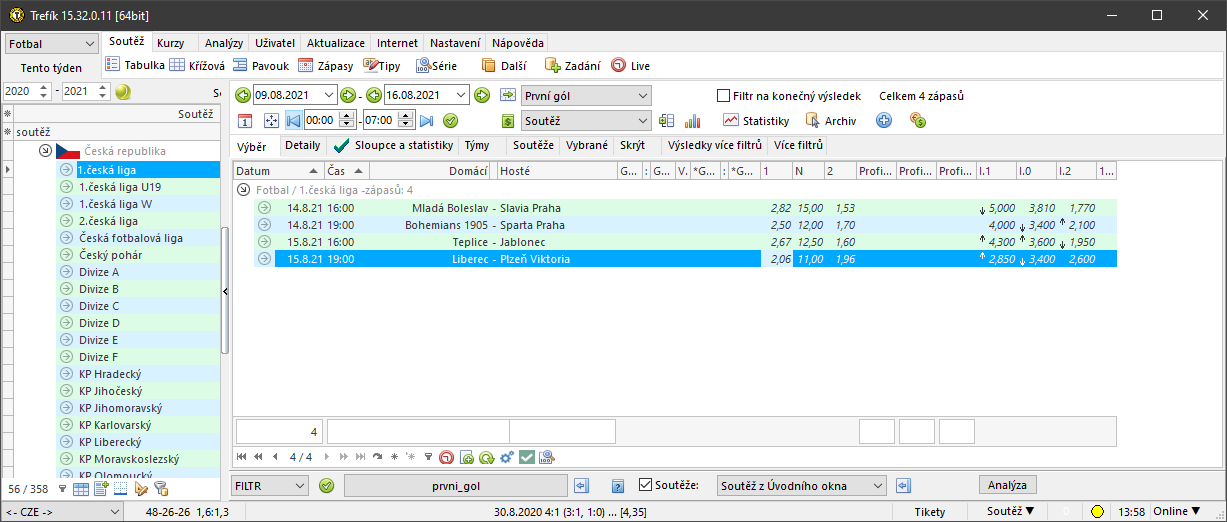Open the Live scores button
The width and height of the screenshot is (1227, 522).
coord(630,65)
